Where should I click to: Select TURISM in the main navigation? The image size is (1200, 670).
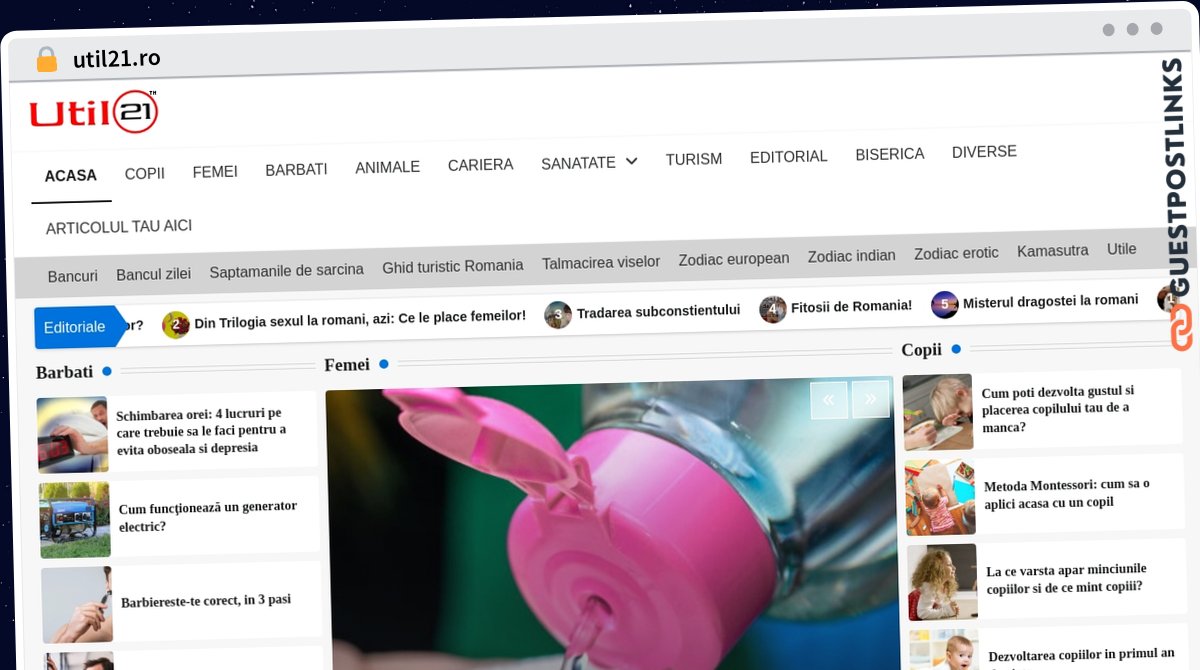click(694, 159)
